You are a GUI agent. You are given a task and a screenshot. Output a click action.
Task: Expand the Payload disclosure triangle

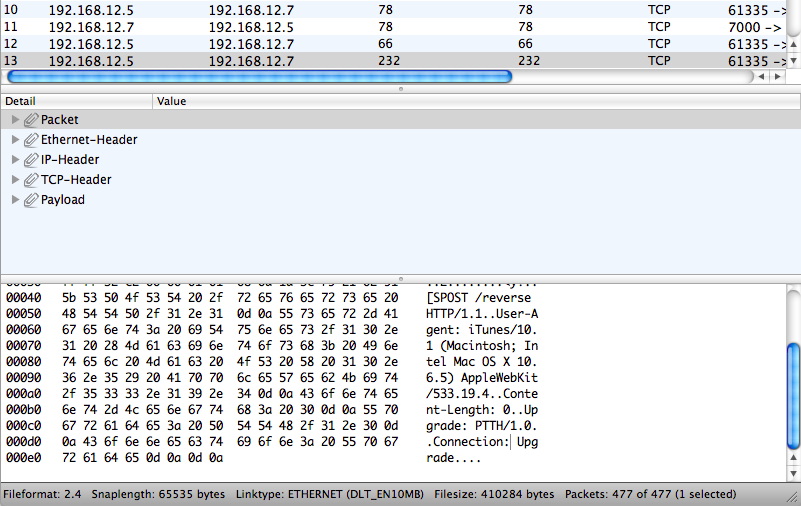[15, 199]
